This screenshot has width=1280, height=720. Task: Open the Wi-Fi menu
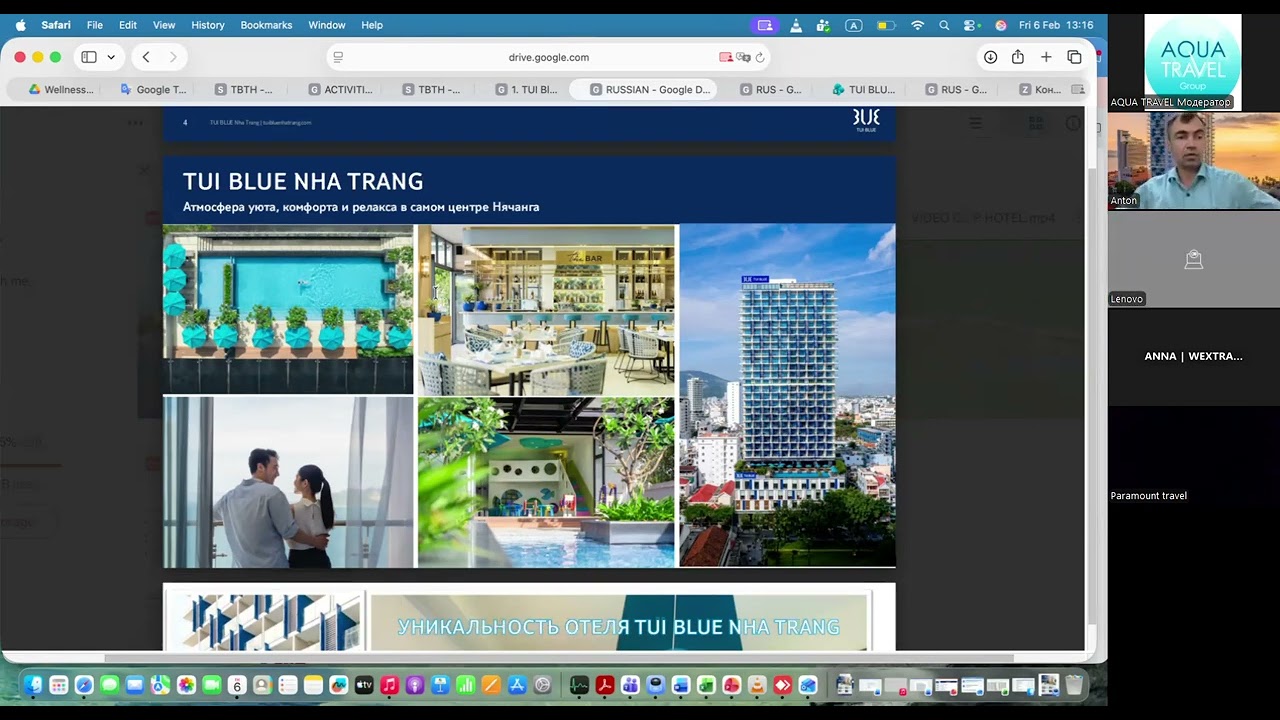pyautogui.click(x=917, y=25)
